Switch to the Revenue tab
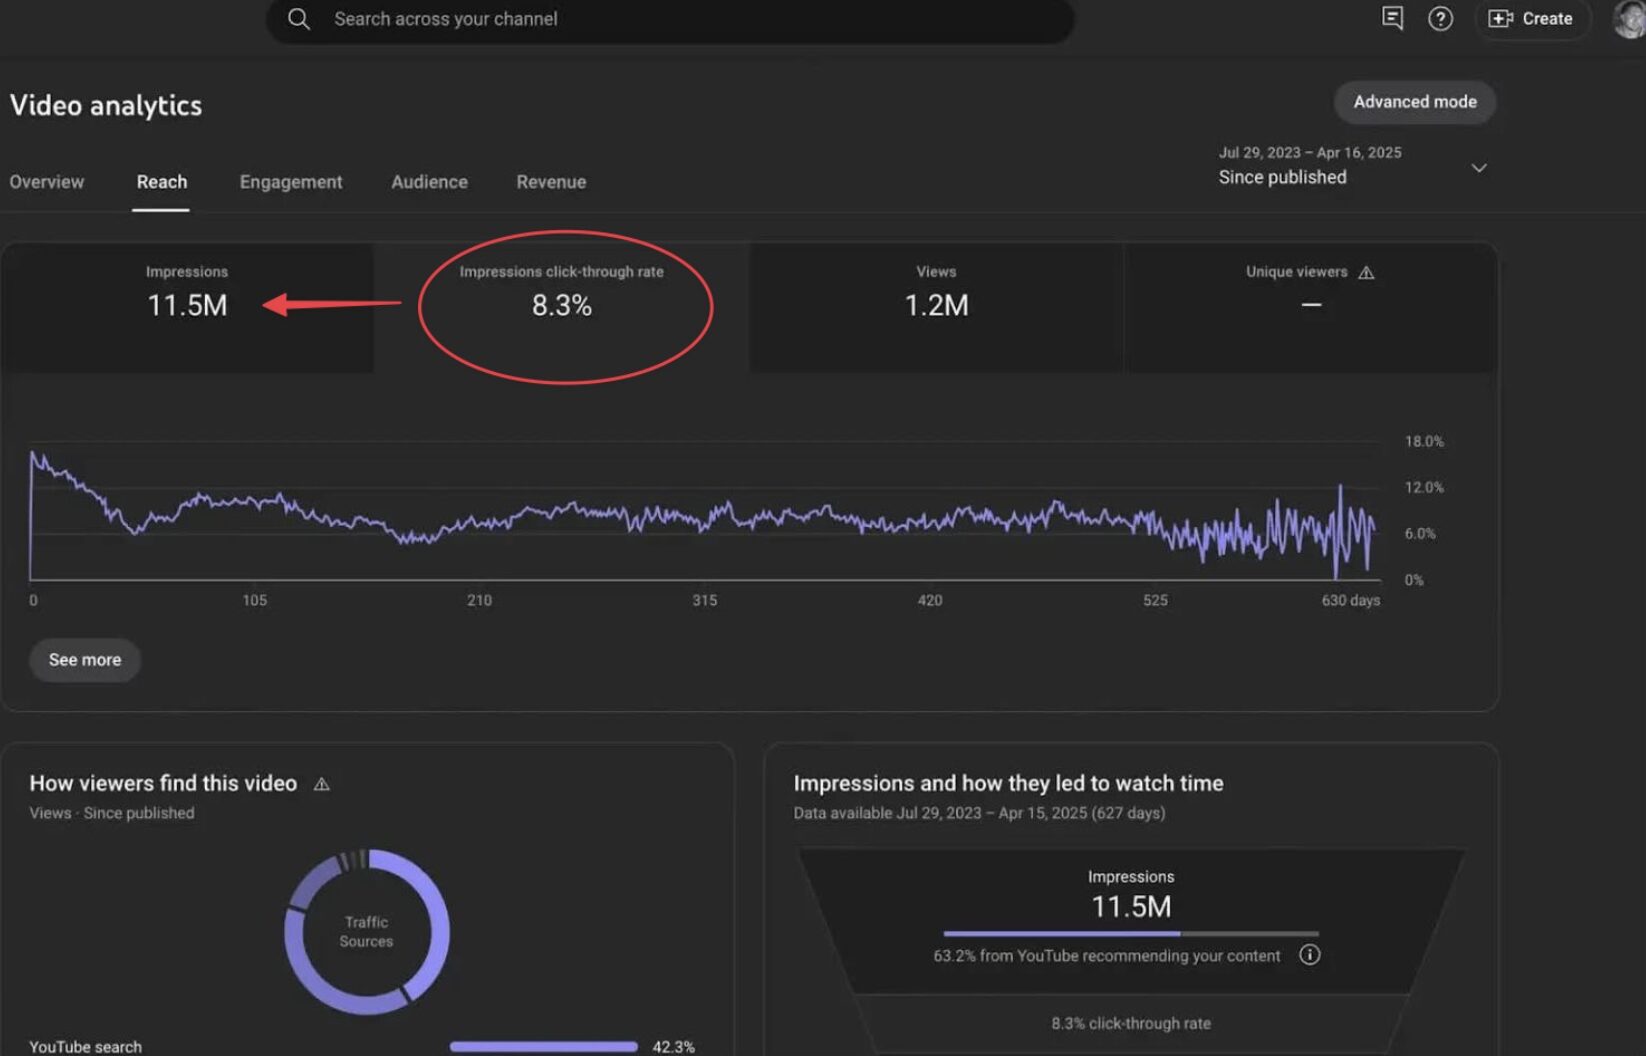This screenshot has height=1056, width=1646. point(551,182)
